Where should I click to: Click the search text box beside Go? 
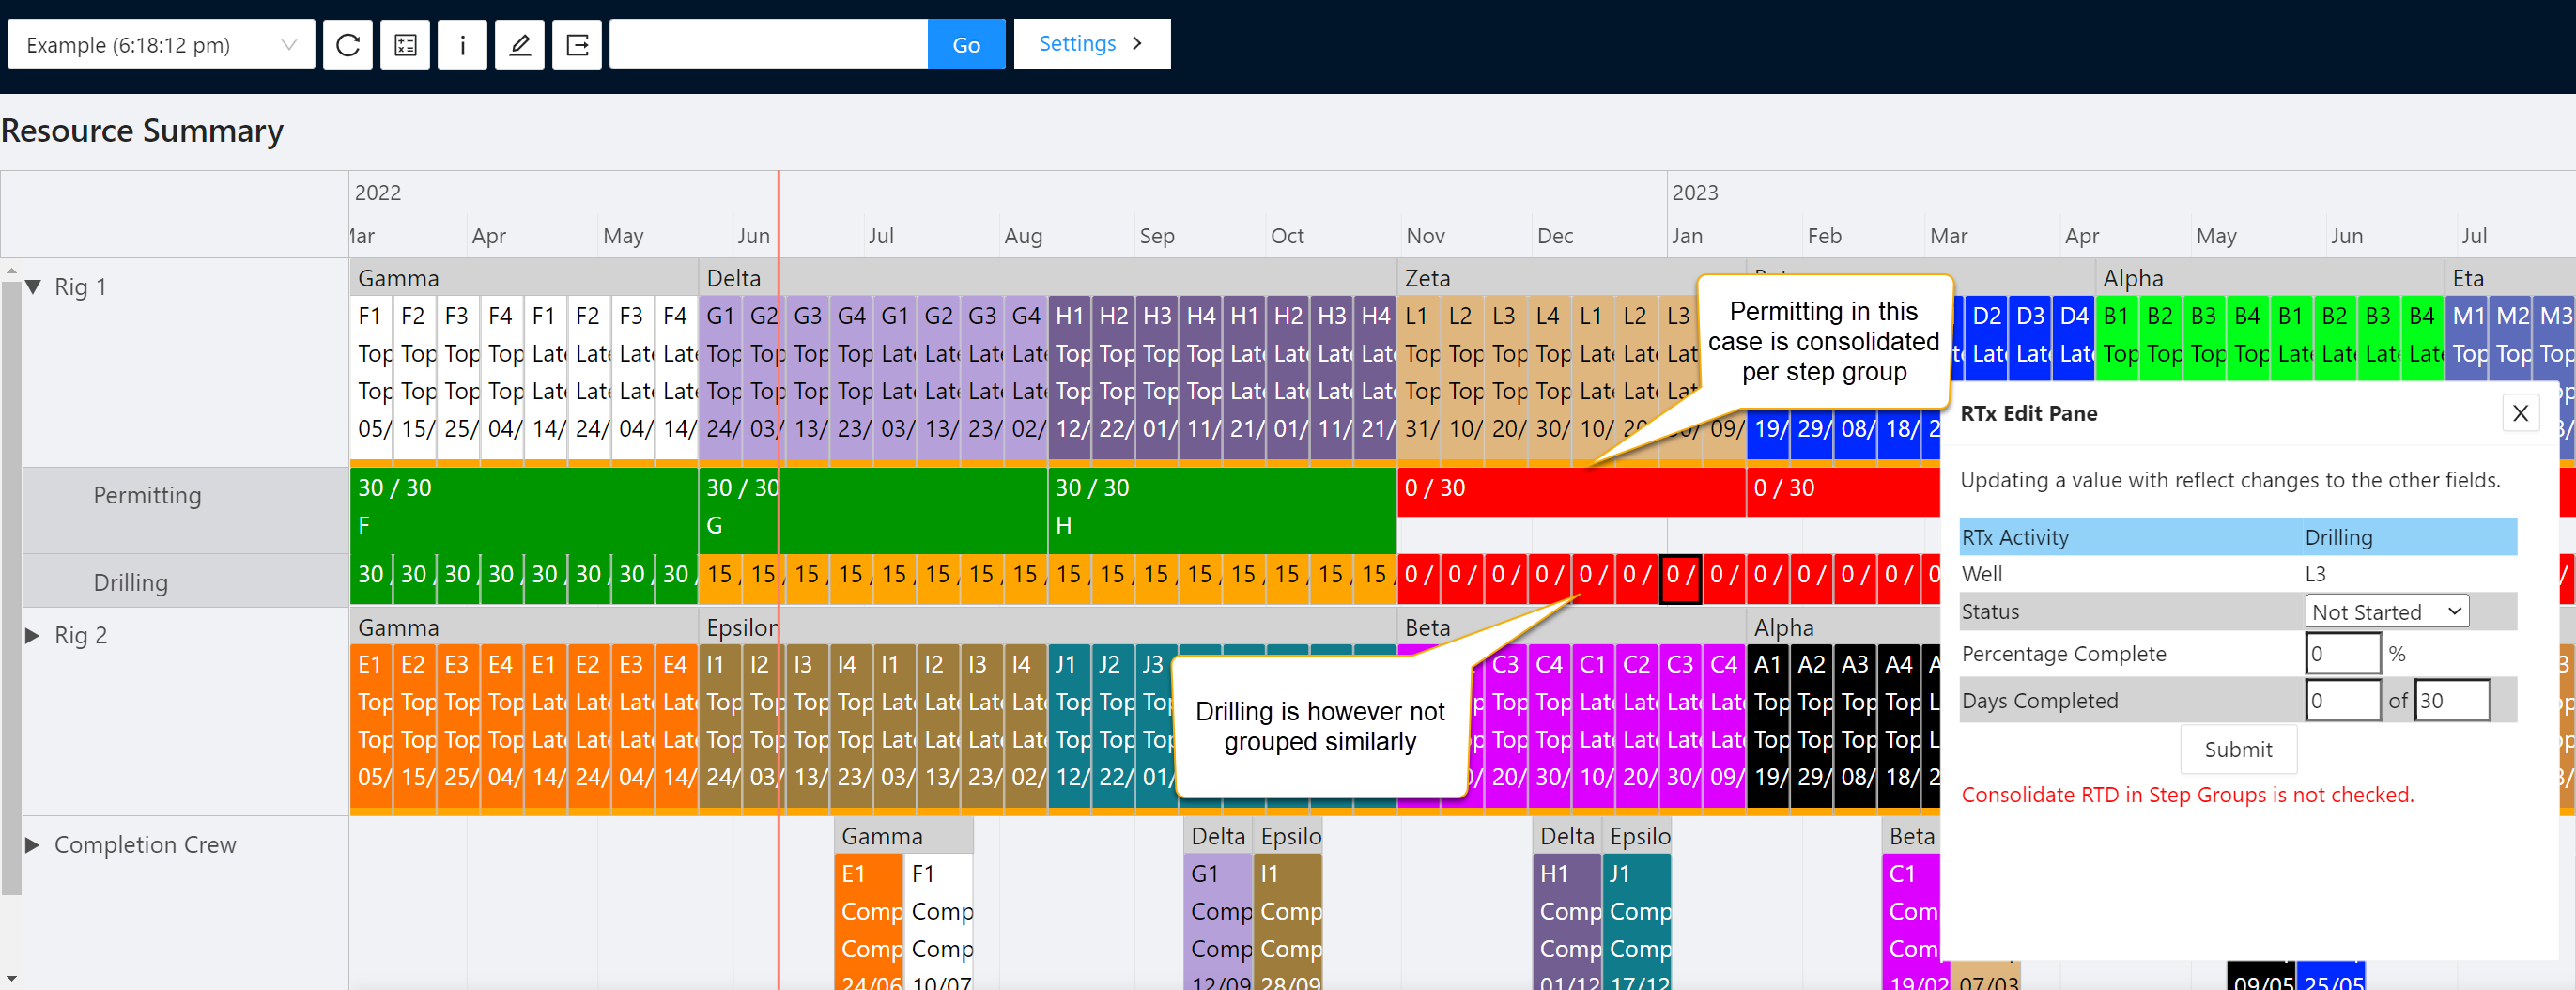click(x=768, y=45)
